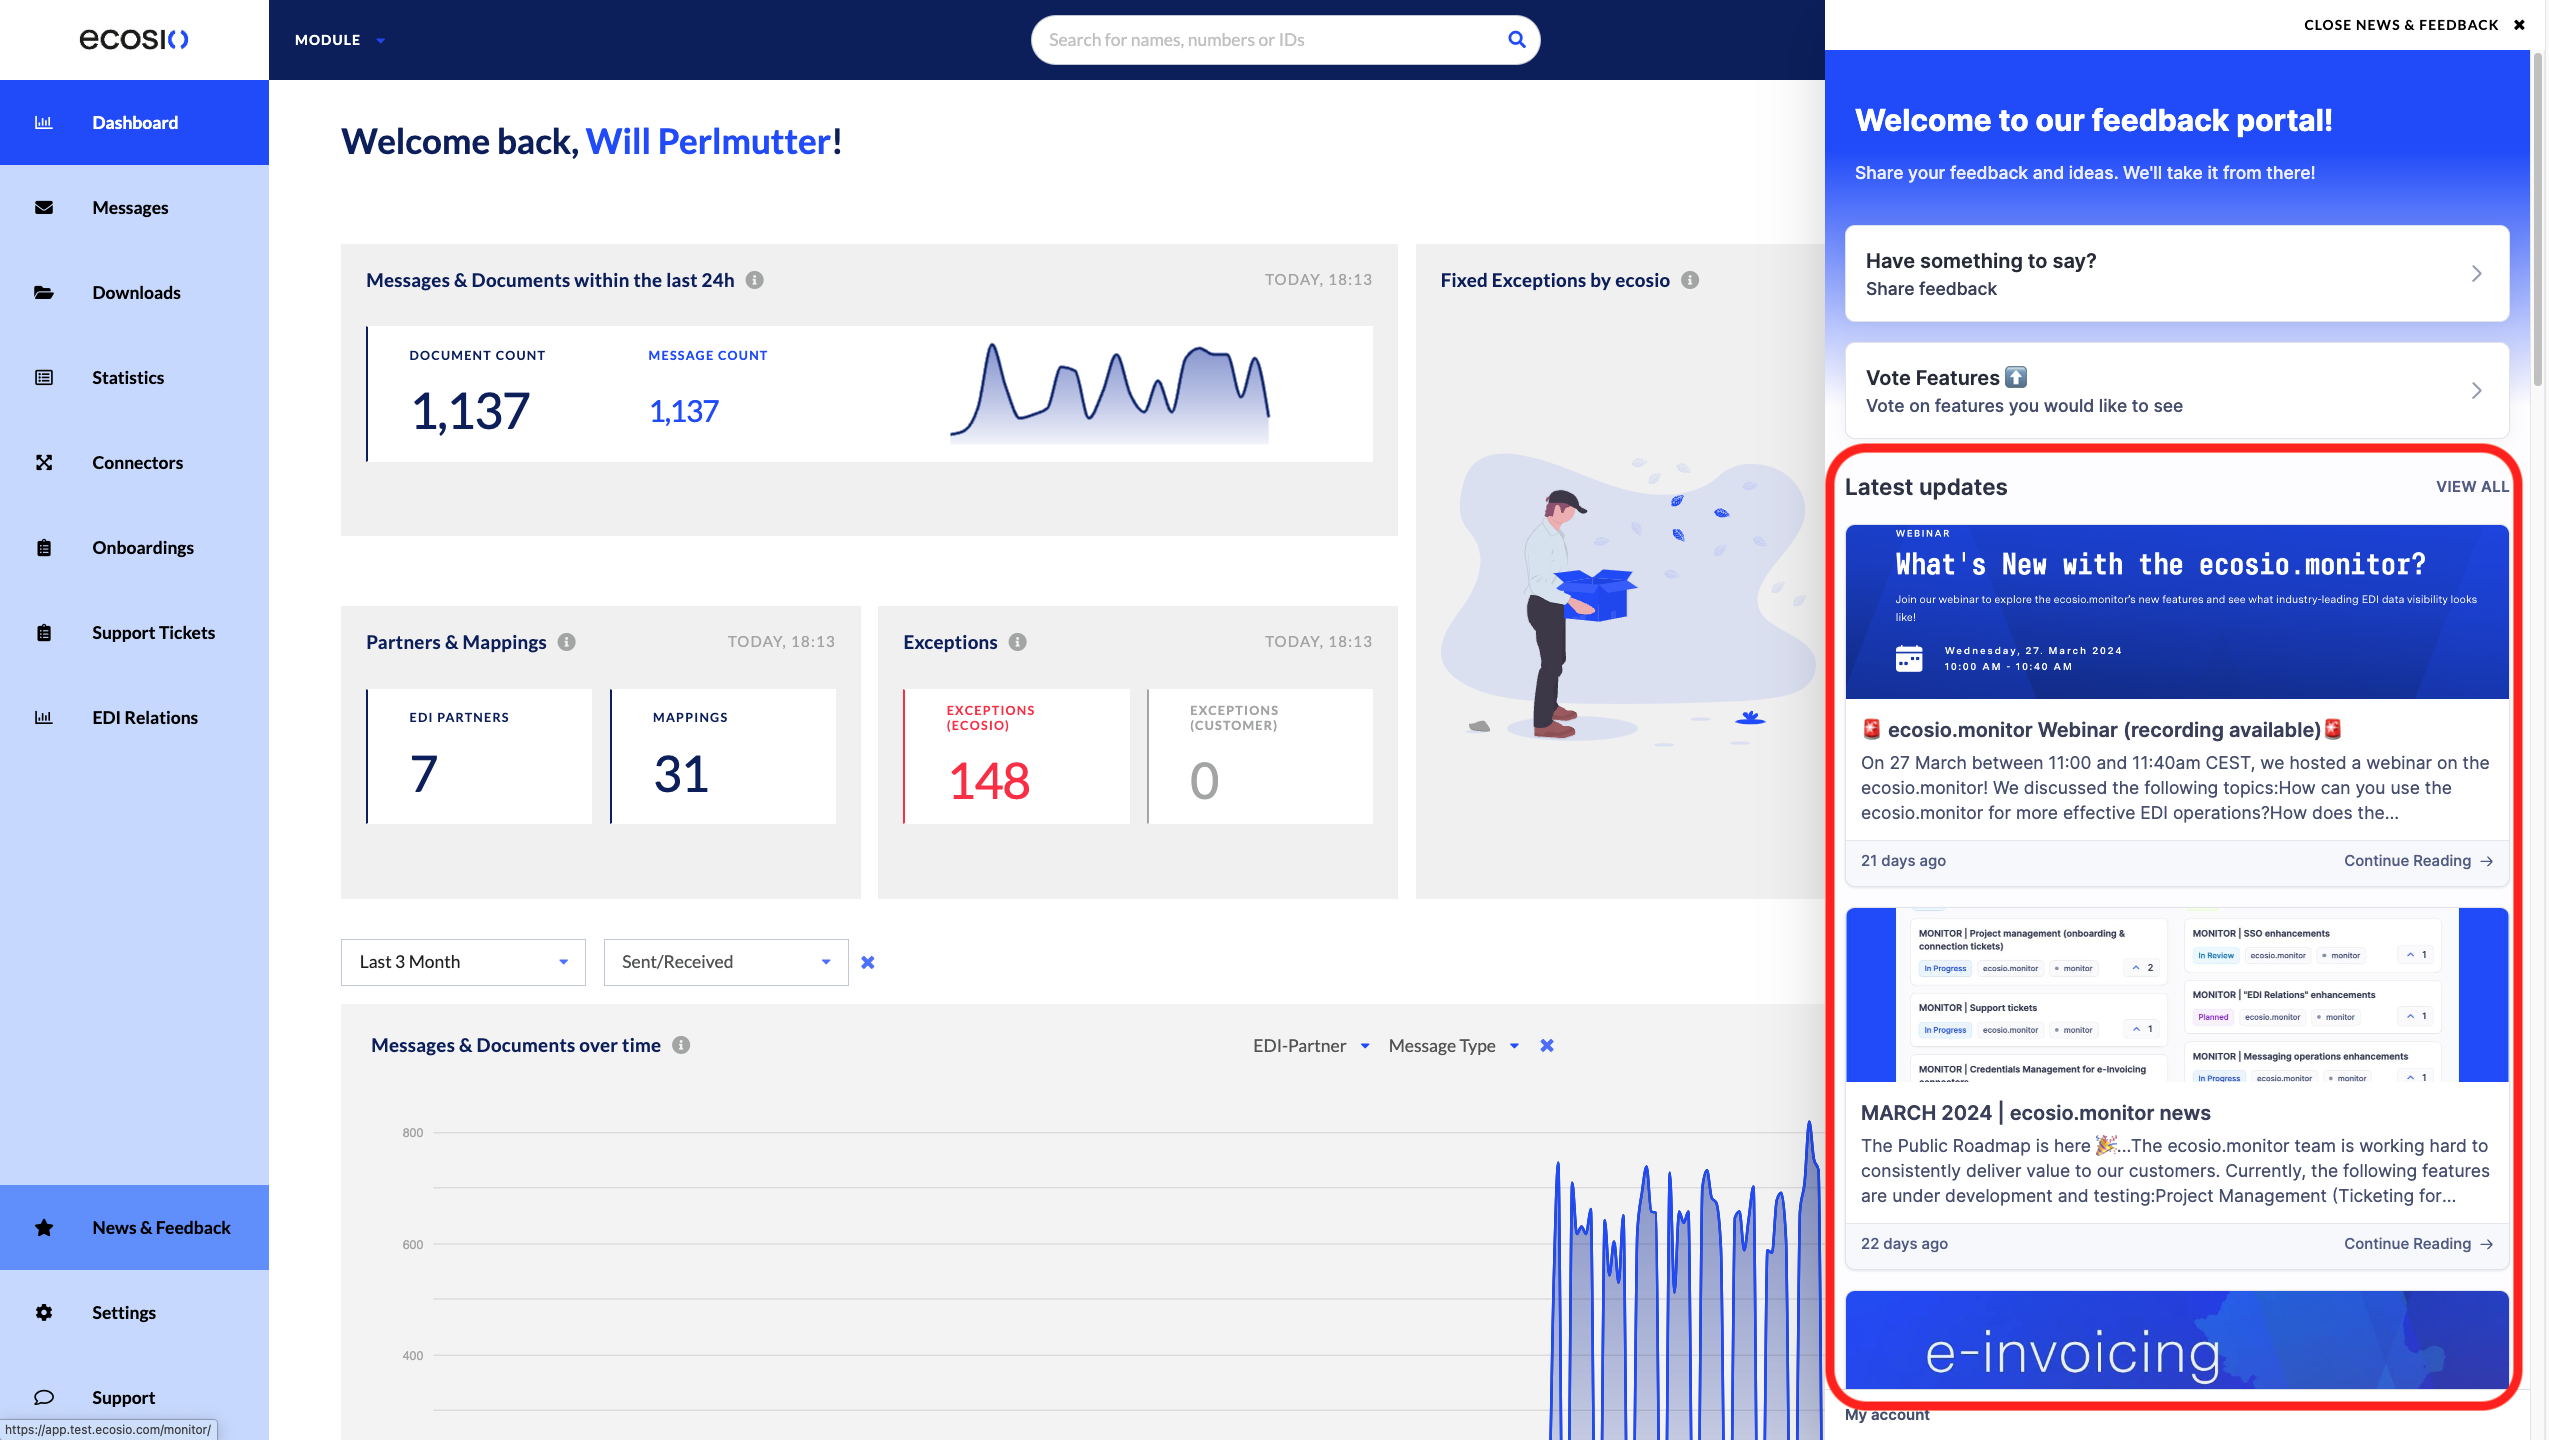Viewport: 2549px width, 1440px height.
Task: Show info for Messages & Documents within last 24h
Action: click(x=755, y=280)
